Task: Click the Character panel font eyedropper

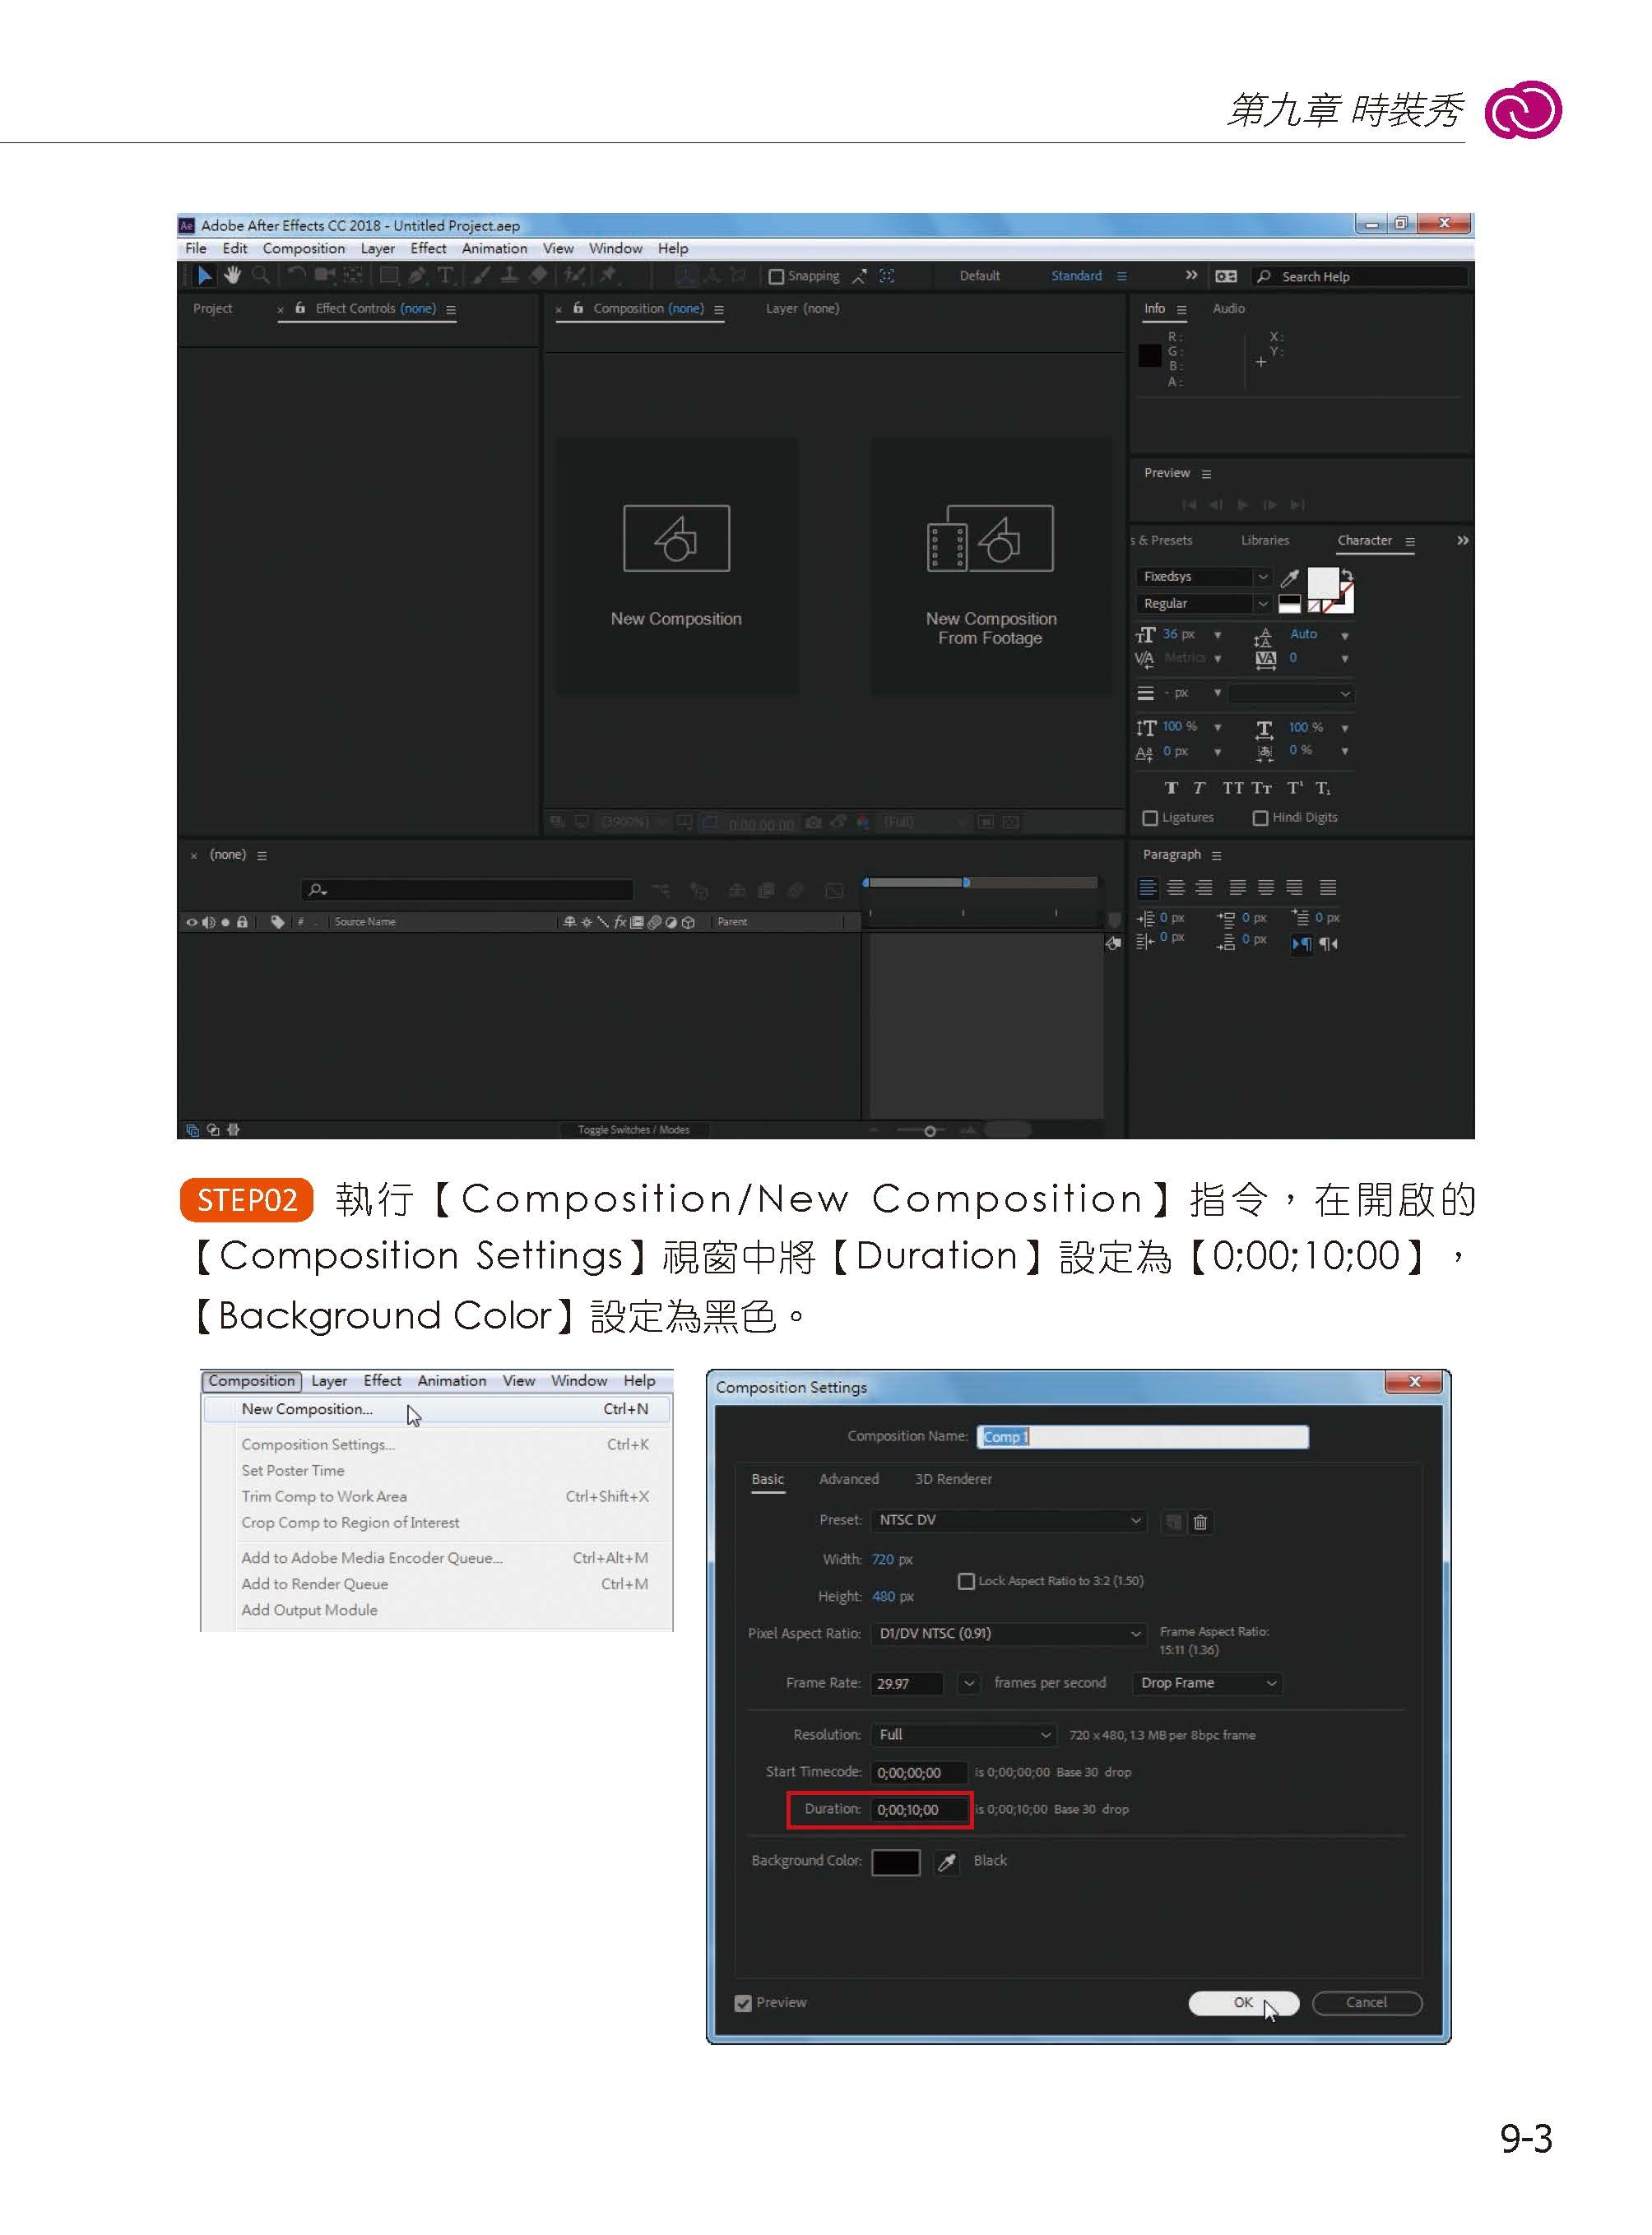Action: pos(1290,578)
